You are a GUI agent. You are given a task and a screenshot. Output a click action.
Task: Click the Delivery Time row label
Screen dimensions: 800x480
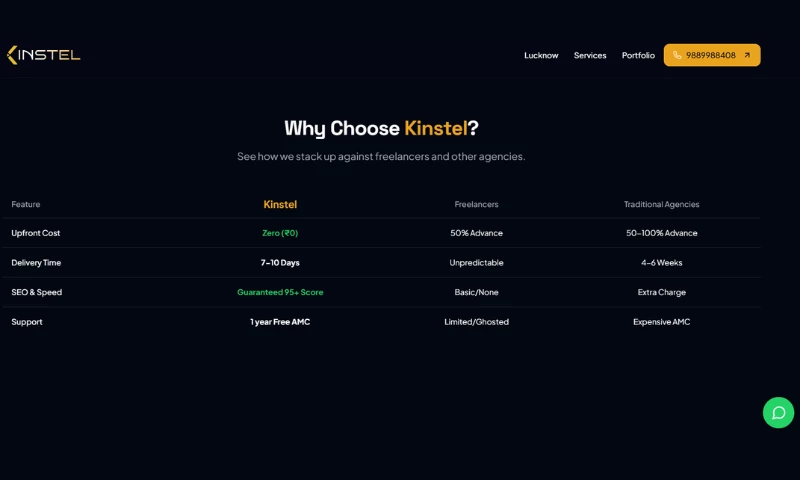click(36, 263)
